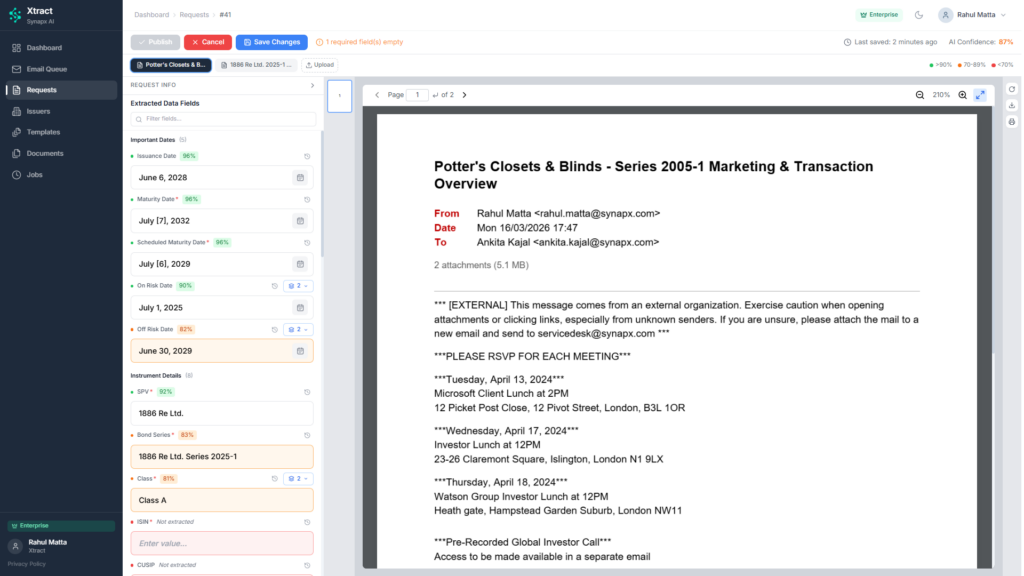The height and width of the screenshot is (576, 1024).
Task: Open the calendar picker for Issuance Date
Action: coord(300,177)
